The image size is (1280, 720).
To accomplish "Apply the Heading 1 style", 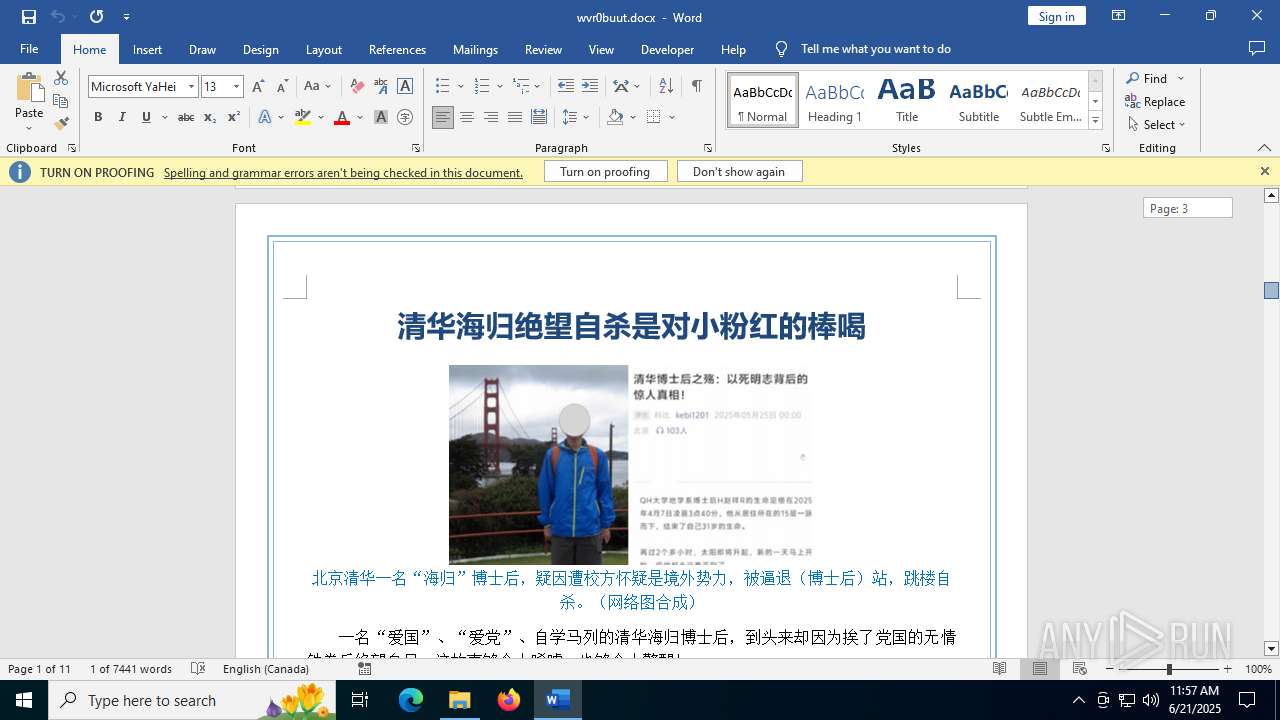I will pos(834,101).
